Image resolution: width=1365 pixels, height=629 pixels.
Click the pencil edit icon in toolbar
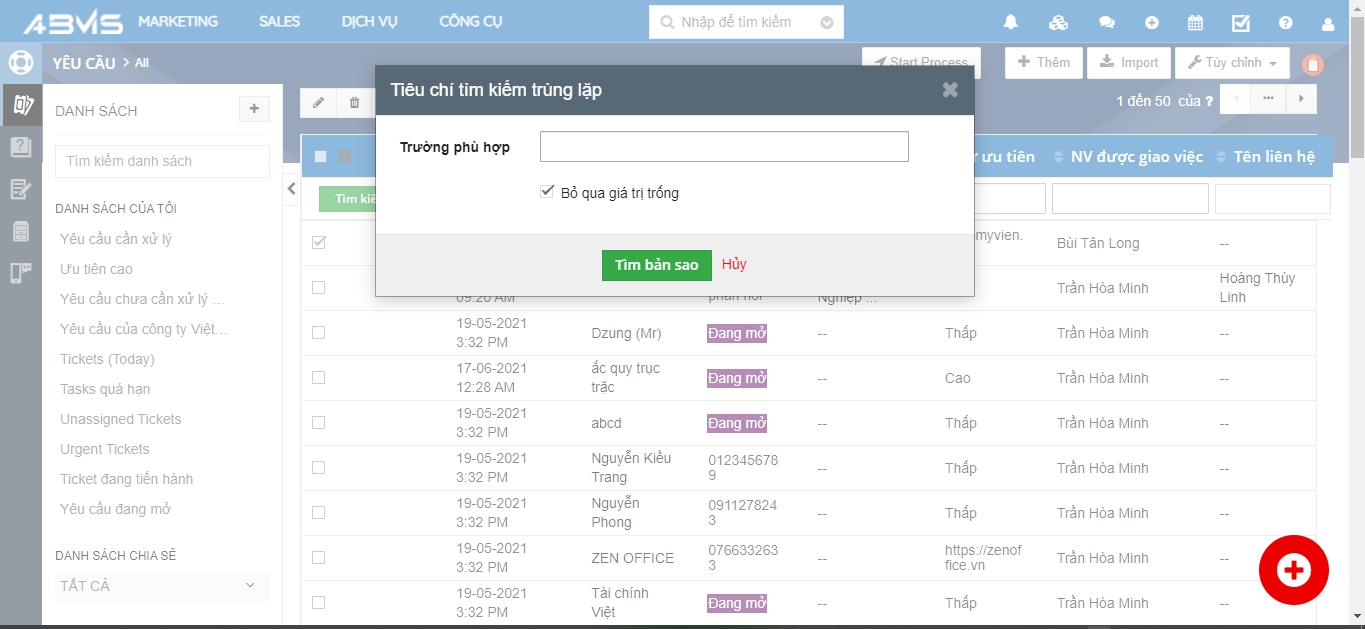click(319, 101)
